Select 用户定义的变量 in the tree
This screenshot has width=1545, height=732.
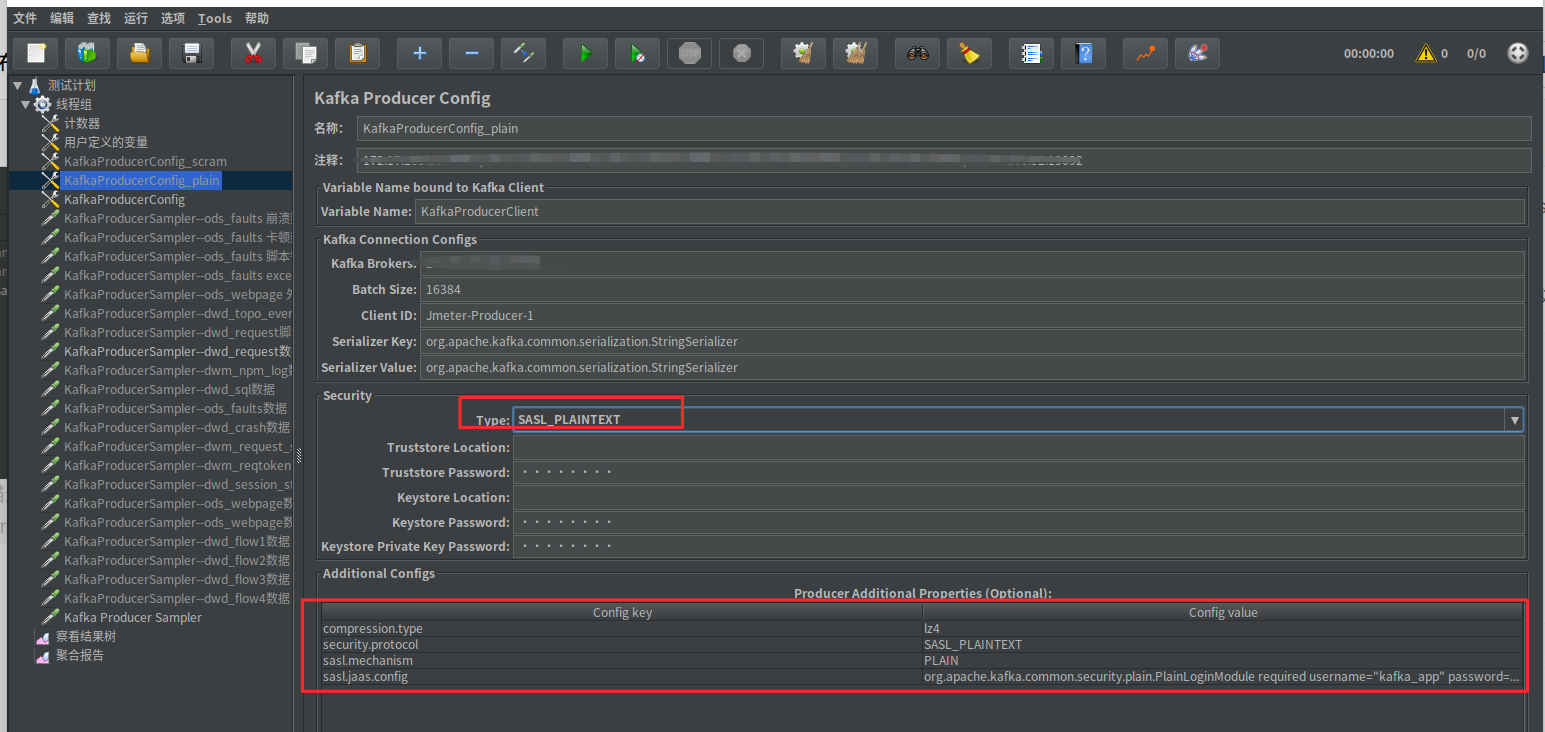pos(106,142)
